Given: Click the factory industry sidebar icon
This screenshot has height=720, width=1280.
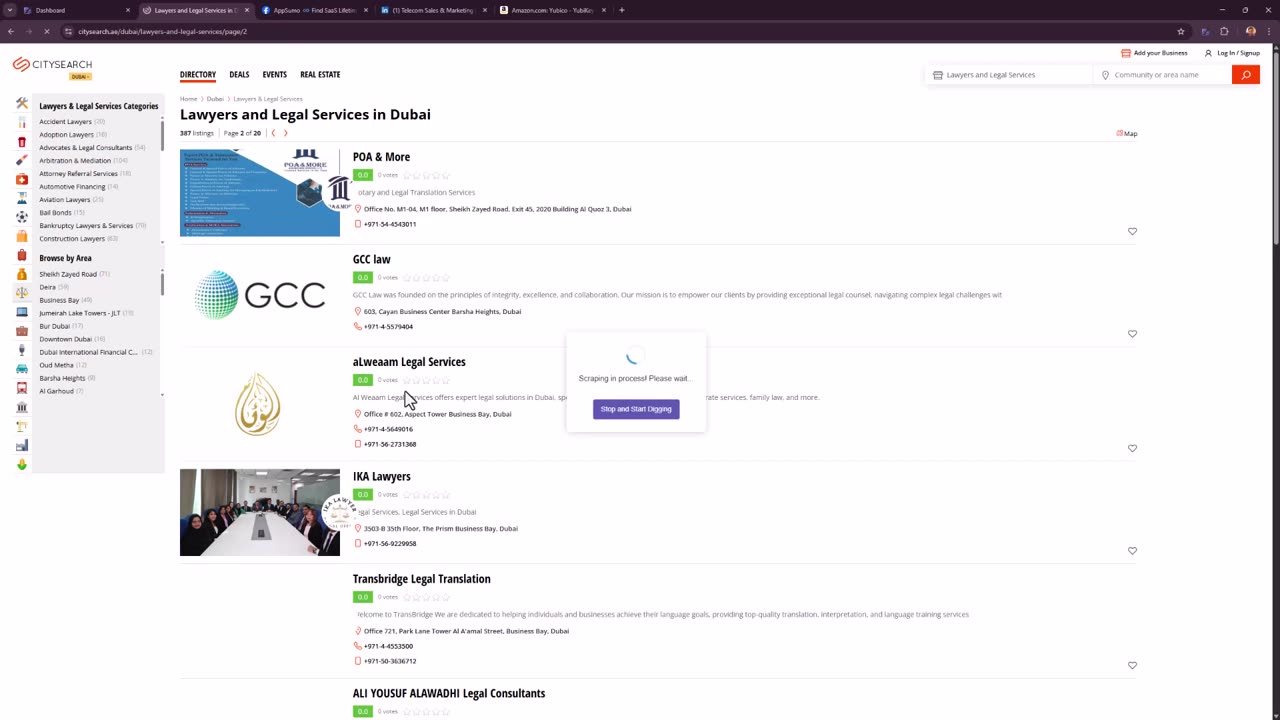Looking at the screenshot, I should tap(22, 445).
